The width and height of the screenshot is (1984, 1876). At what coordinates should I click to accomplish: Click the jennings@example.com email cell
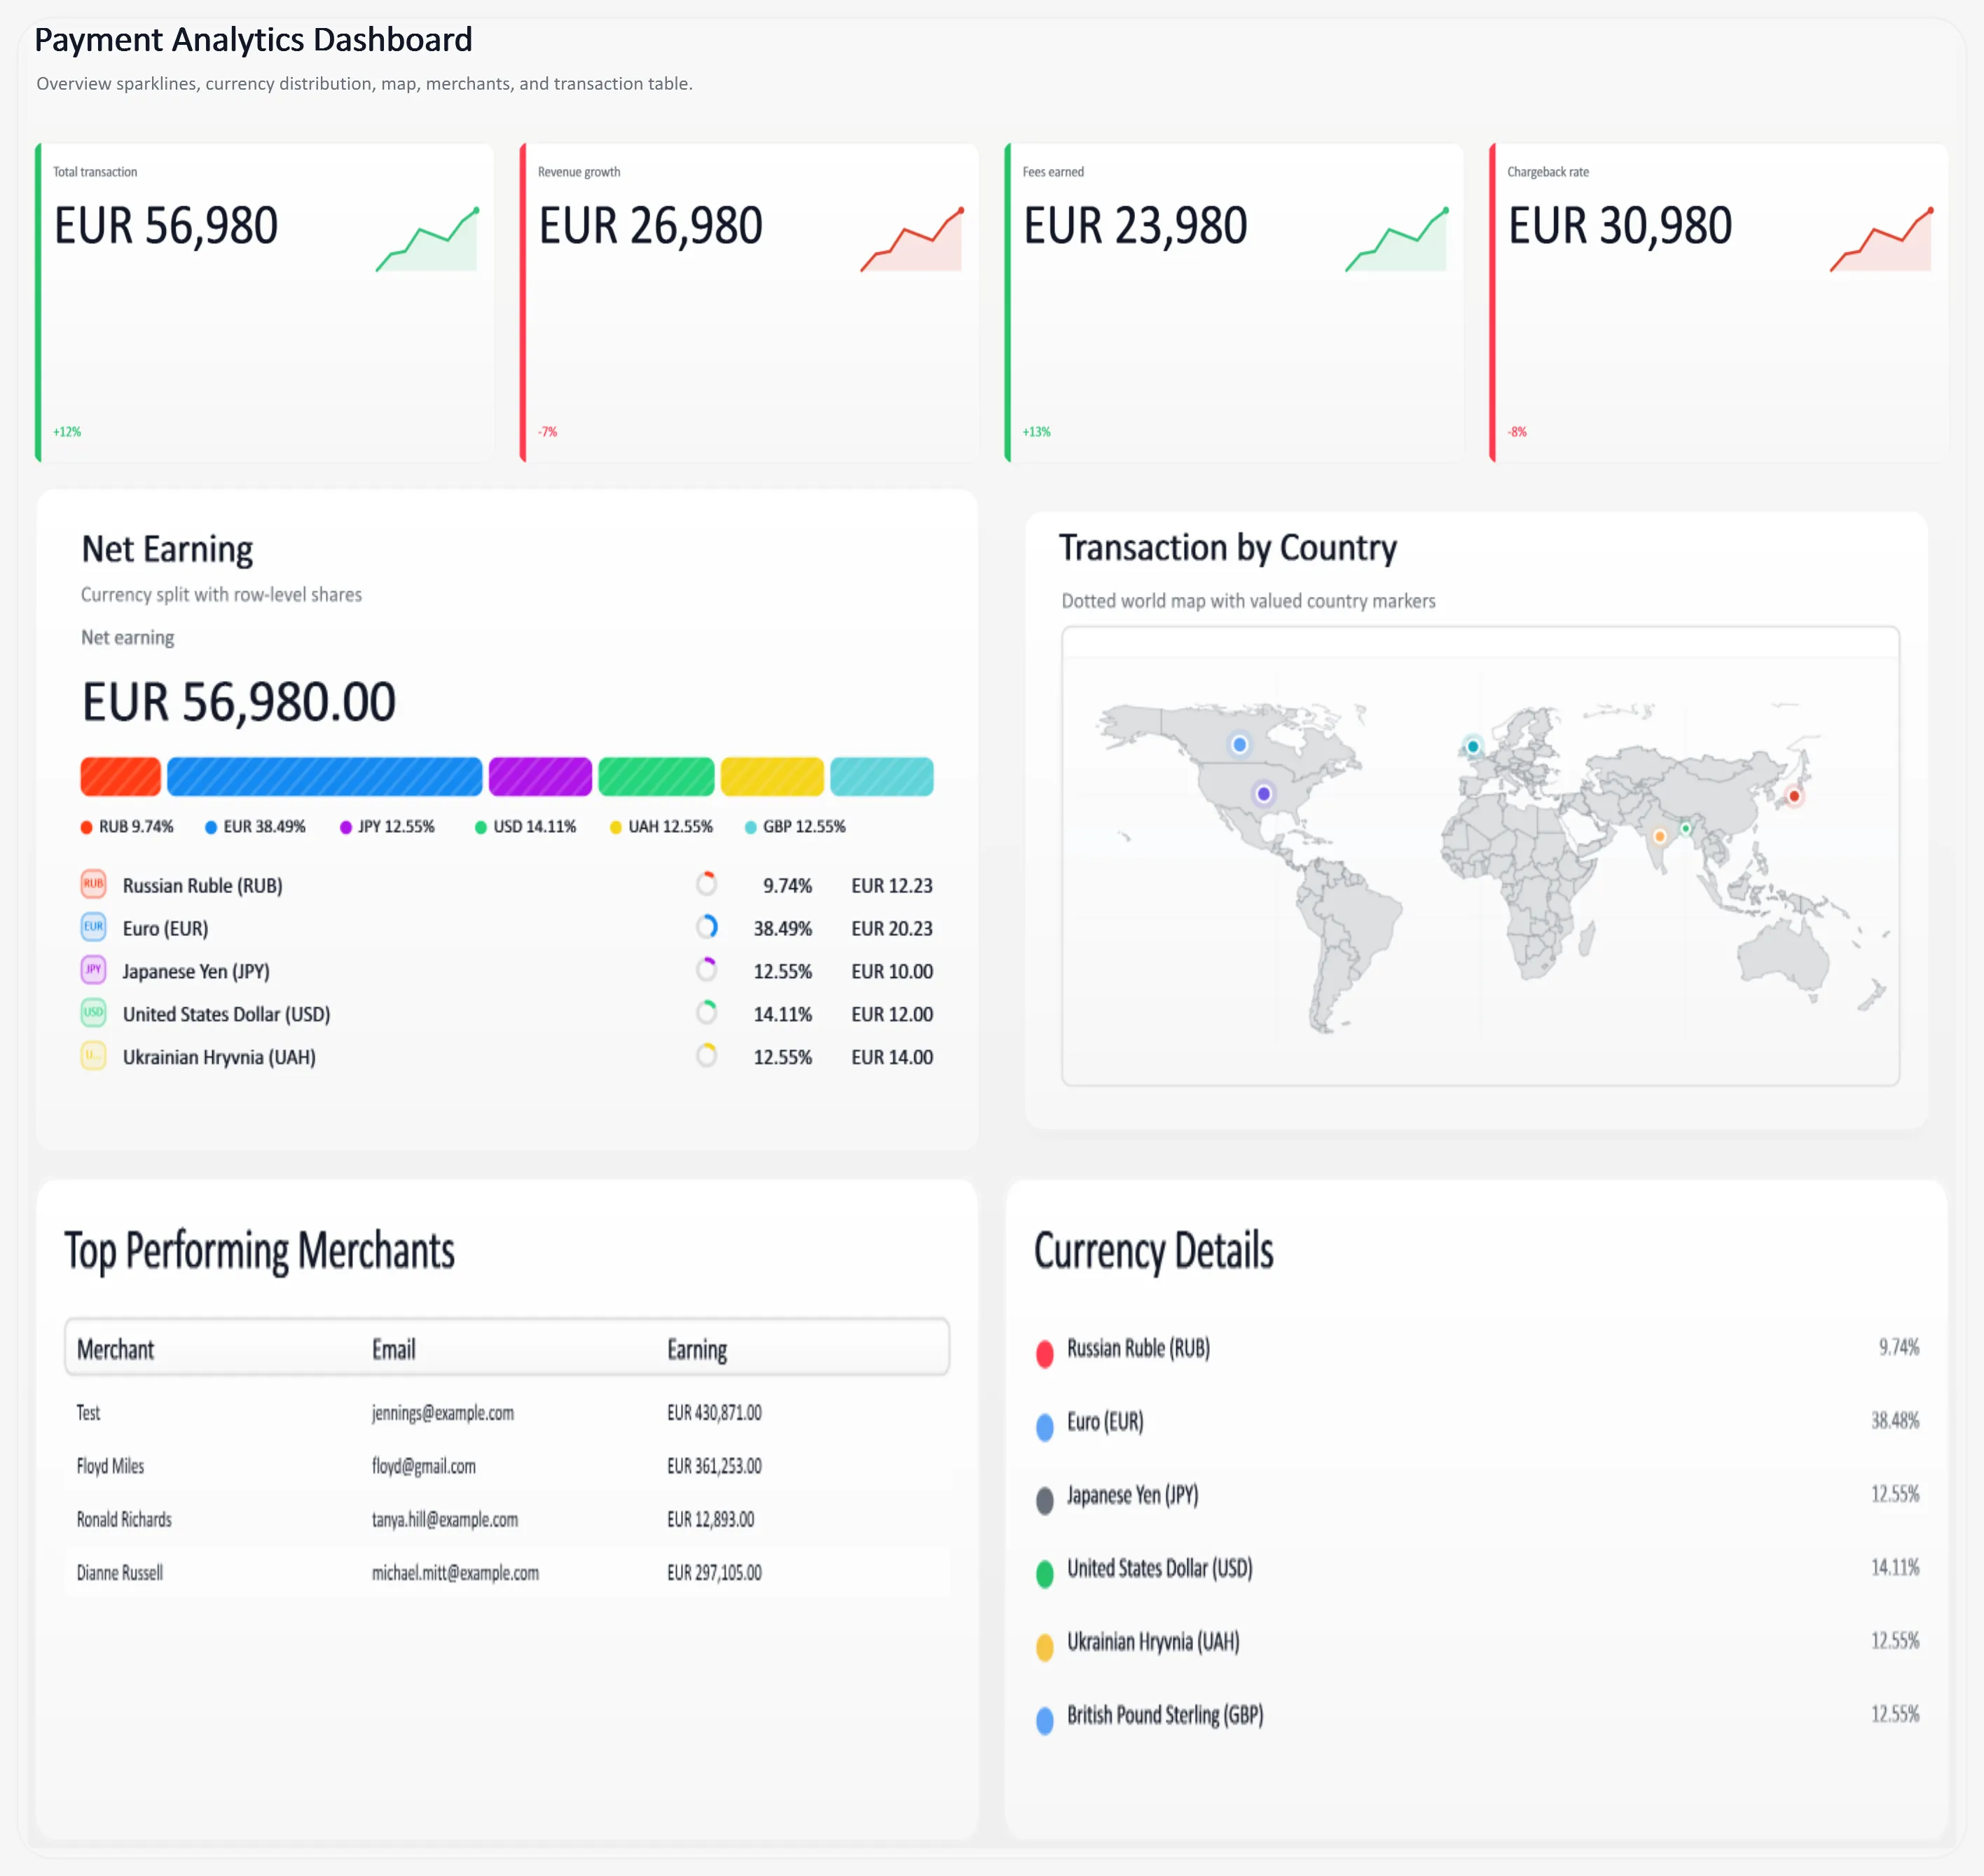pos(443,1413)
